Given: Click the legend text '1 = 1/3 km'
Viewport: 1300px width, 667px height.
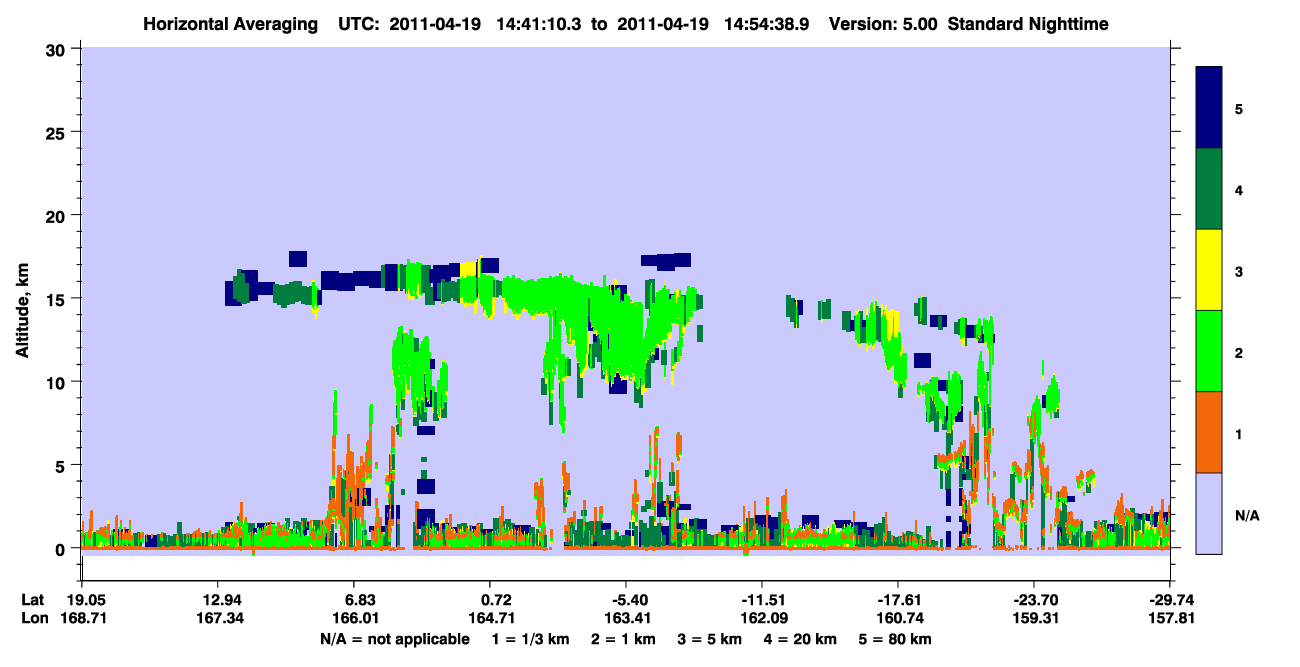Looking at the screenshot, I should click(530, 639).
